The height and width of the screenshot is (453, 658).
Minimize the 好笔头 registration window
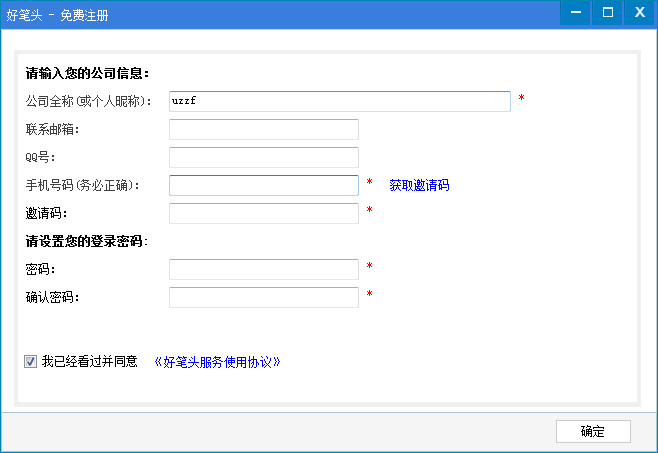[575, 13]
